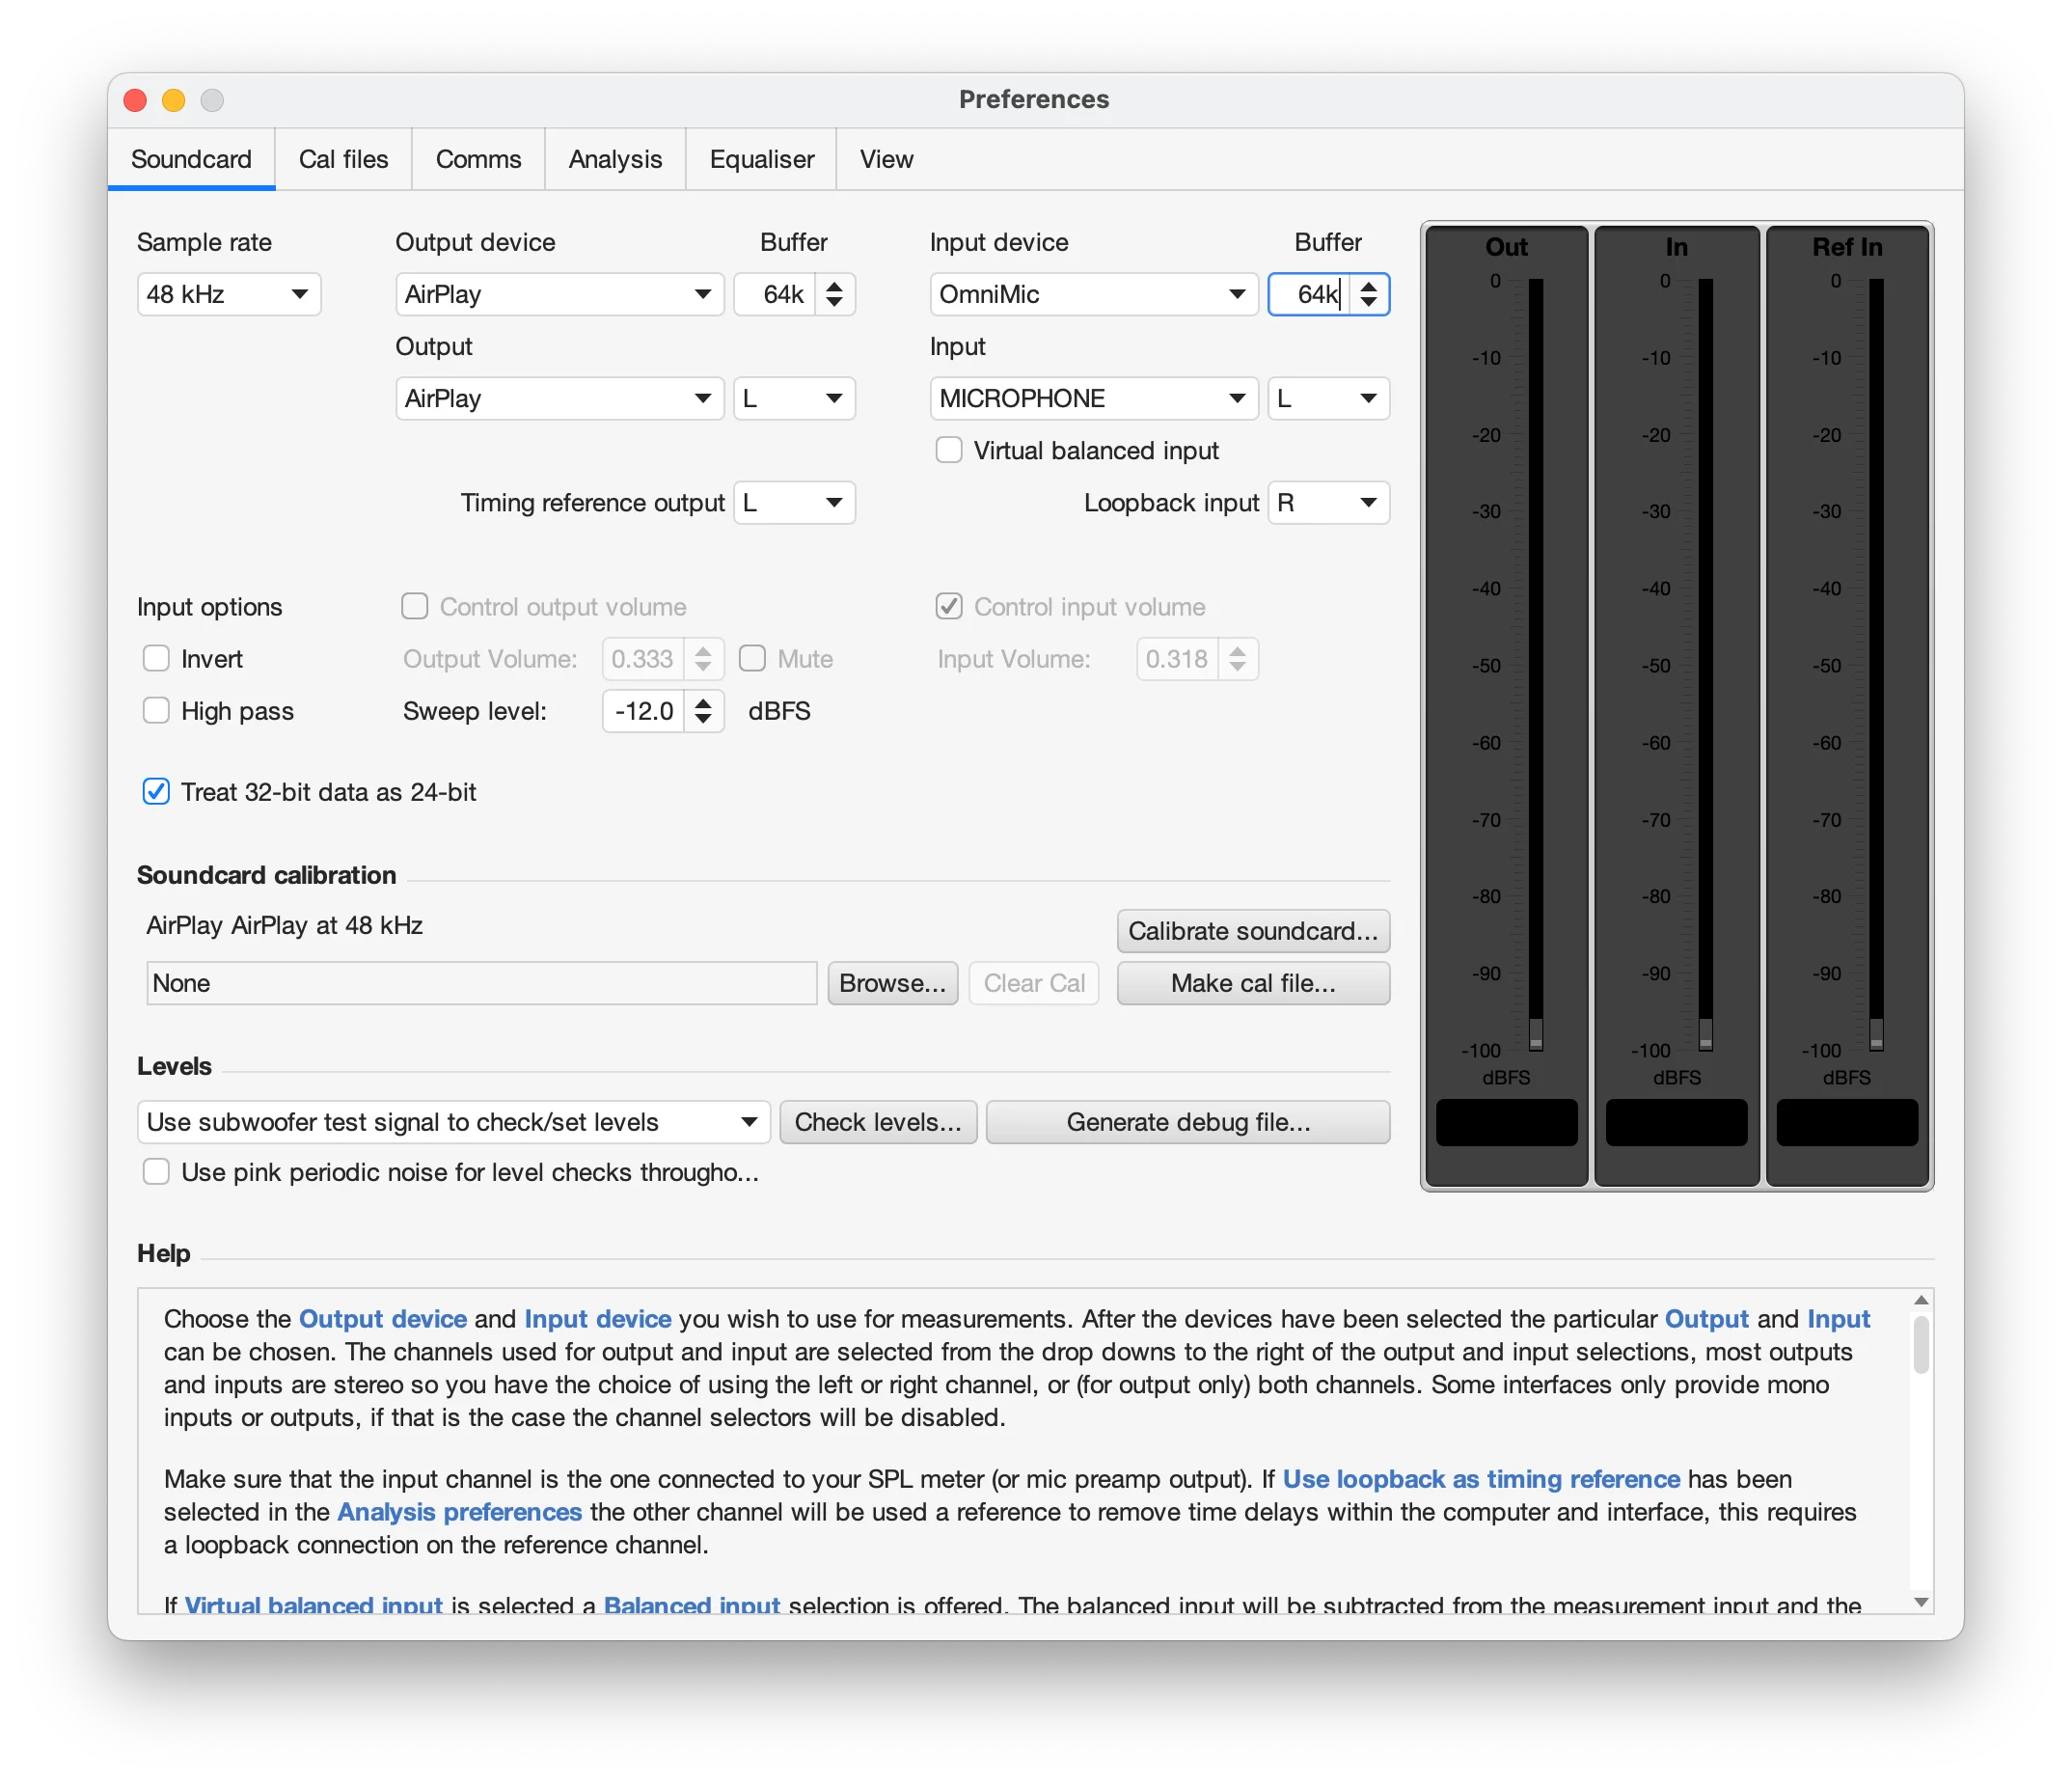The height and width of the screenshot is (1783, 2072).
Task: Click the soundcard cal file path field
Action: pos(481,983)
